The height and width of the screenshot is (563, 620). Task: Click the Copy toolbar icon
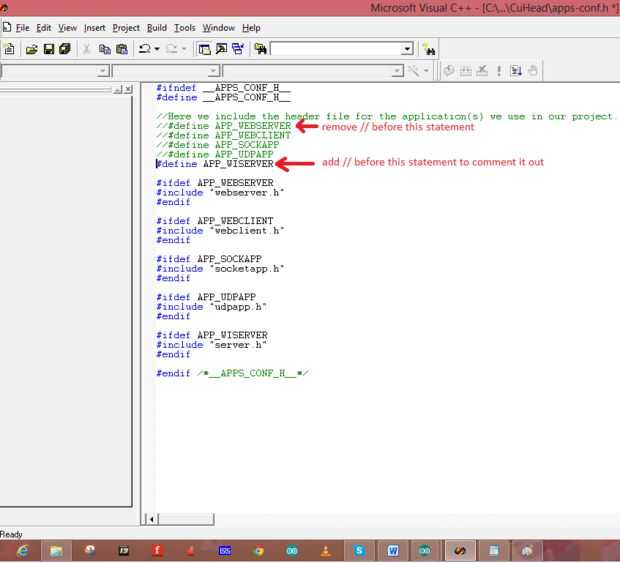tap(105, 49)
